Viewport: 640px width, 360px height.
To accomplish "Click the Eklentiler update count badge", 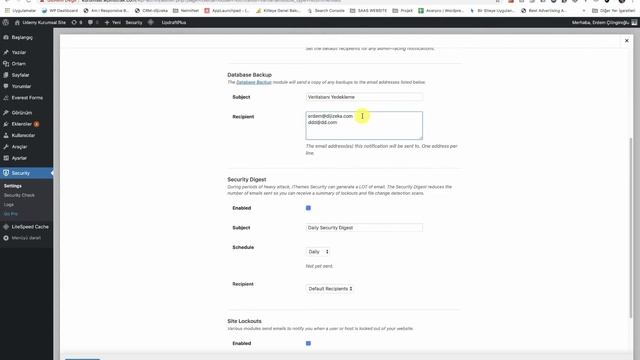I will (36, 124).
